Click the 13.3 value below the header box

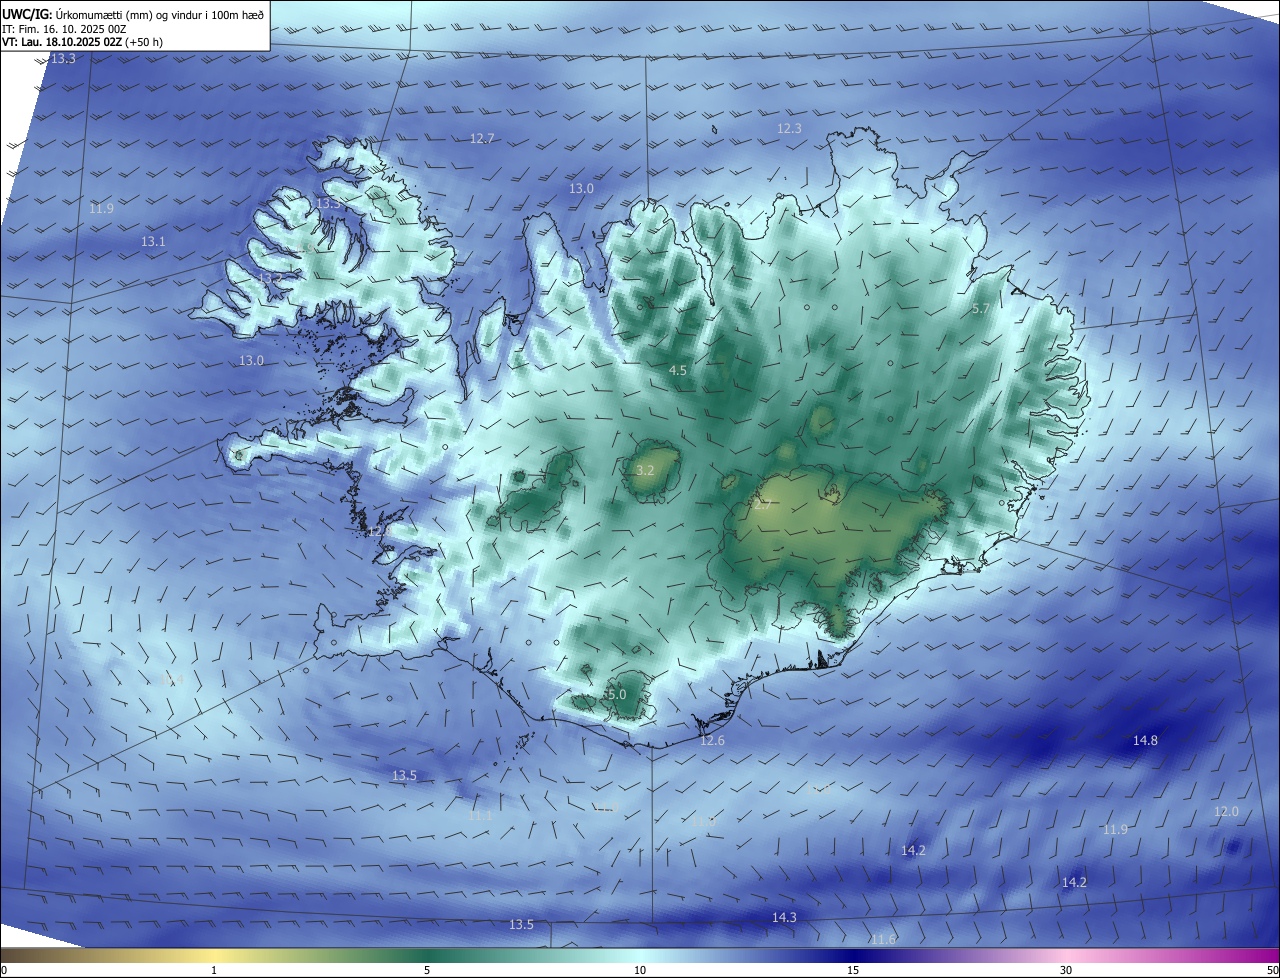[63, 59]
